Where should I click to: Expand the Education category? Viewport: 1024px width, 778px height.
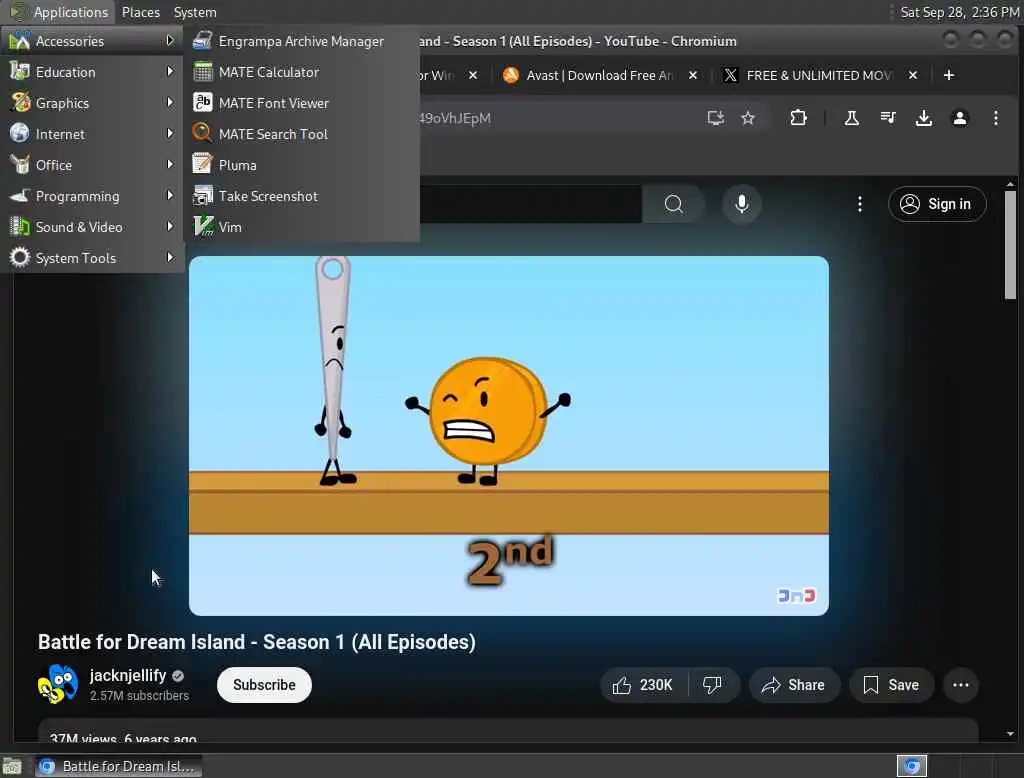coord(91,72)
